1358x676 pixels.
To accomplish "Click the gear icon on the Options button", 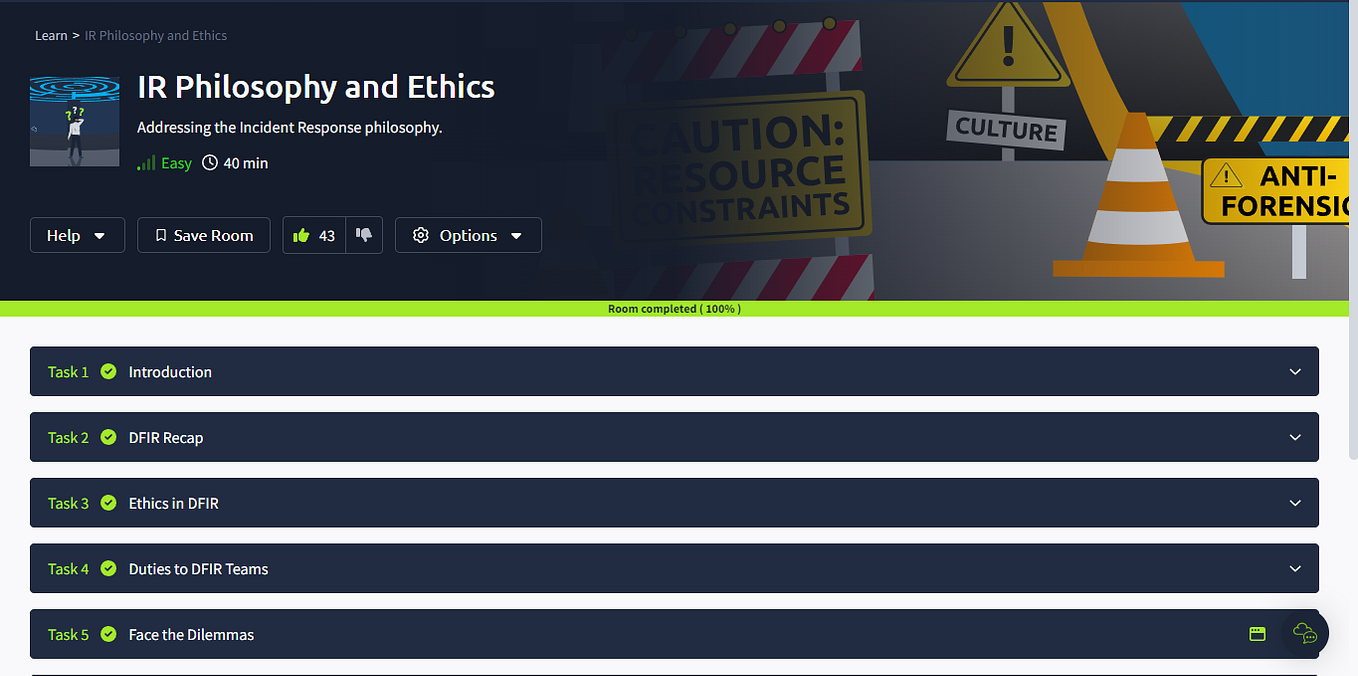I will [x=421, y=235].
